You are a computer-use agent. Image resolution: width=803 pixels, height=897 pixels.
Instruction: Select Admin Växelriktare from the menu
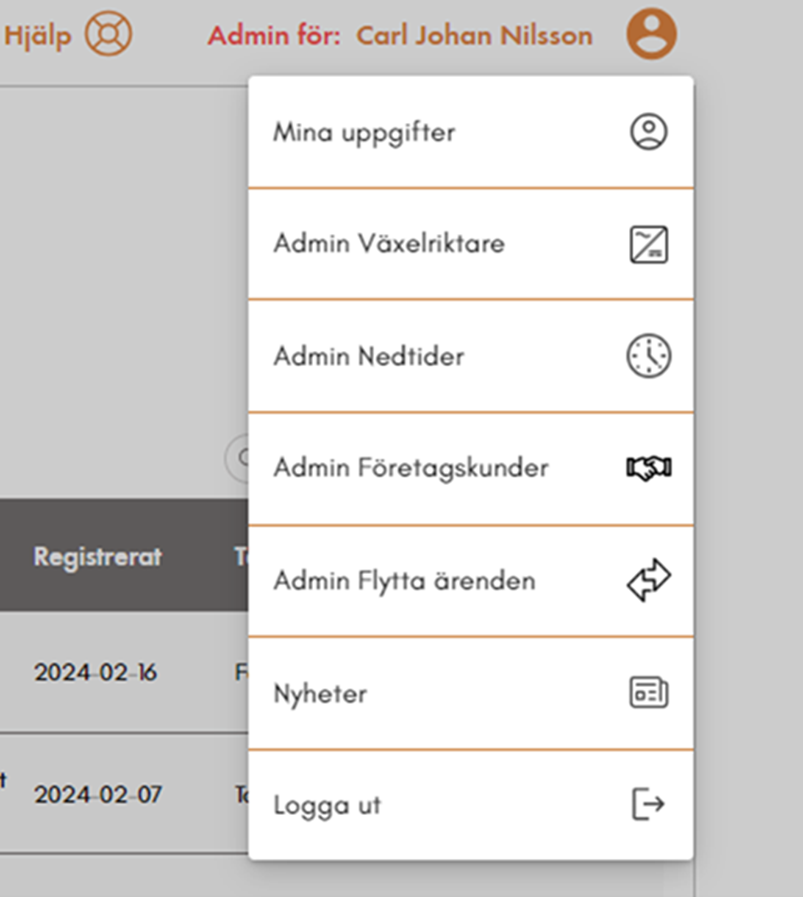tap(389, 244)
